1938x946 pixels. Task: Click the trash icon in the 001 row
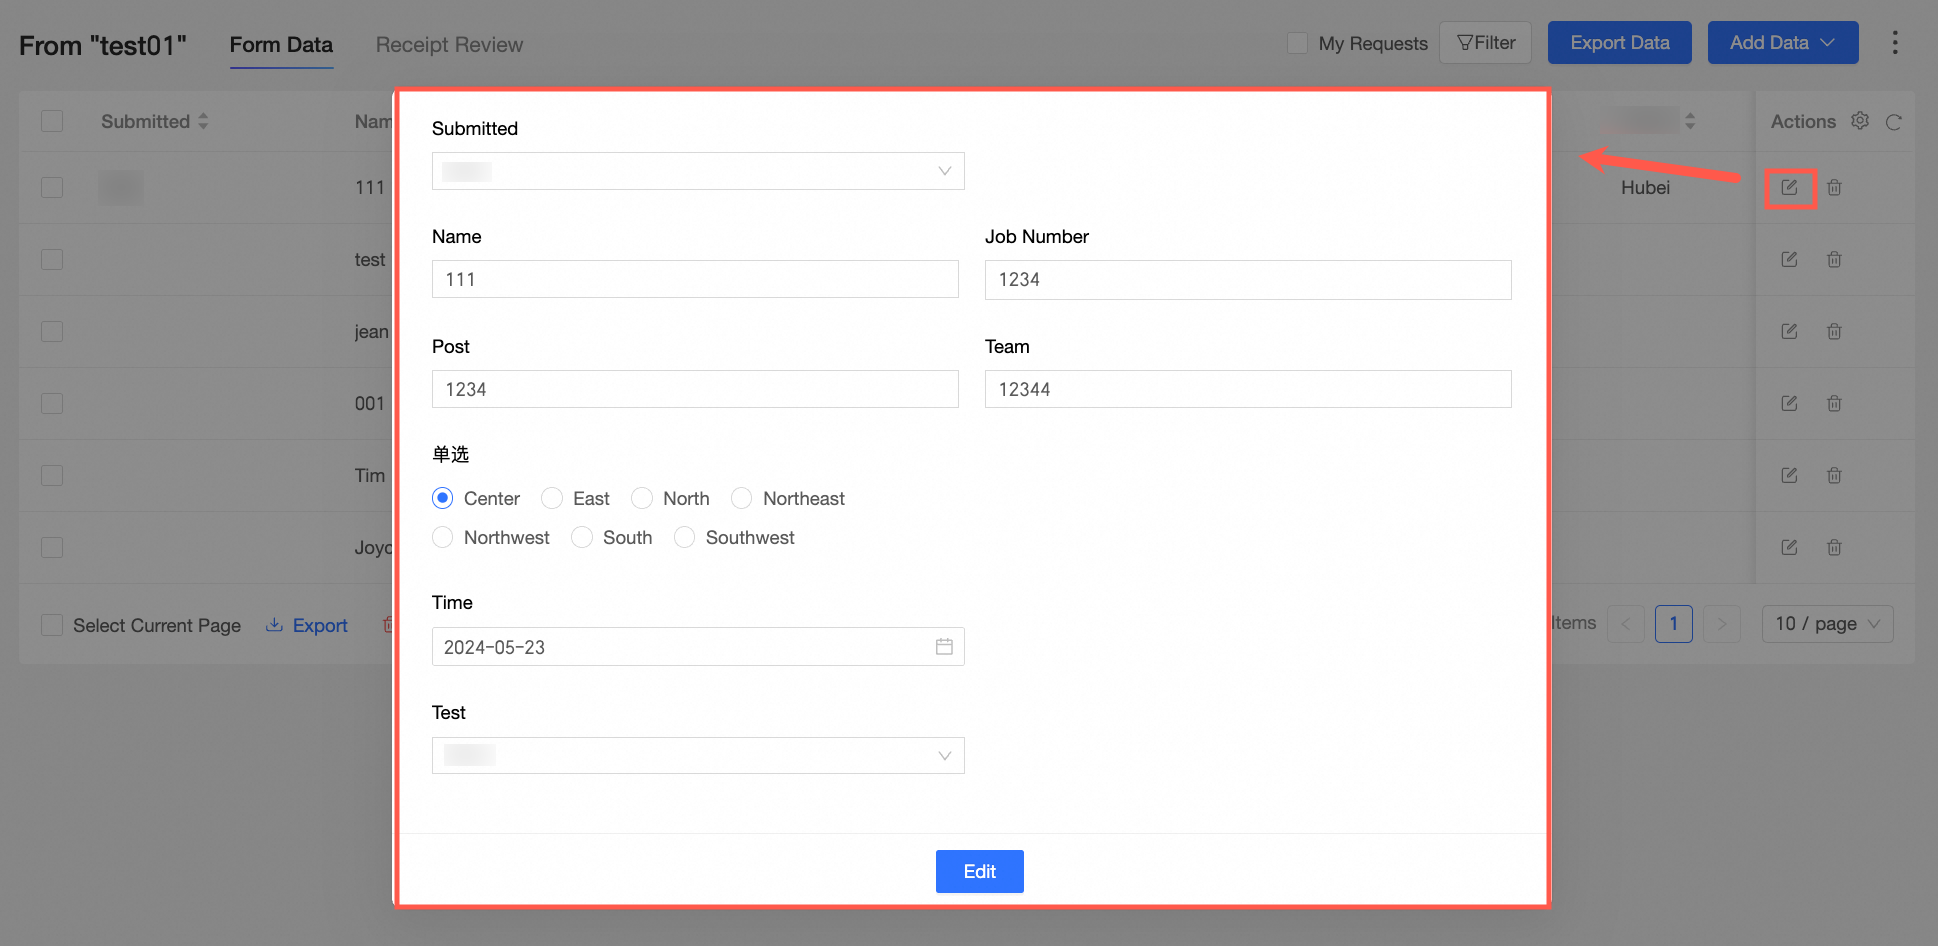(1834, 403)
